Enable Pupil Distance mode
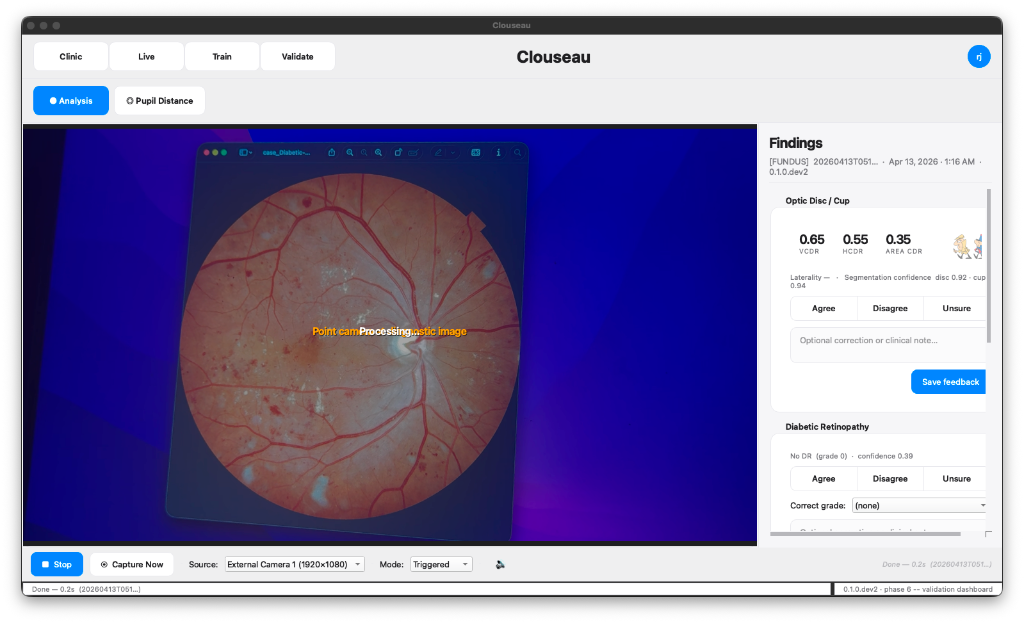 159,100
